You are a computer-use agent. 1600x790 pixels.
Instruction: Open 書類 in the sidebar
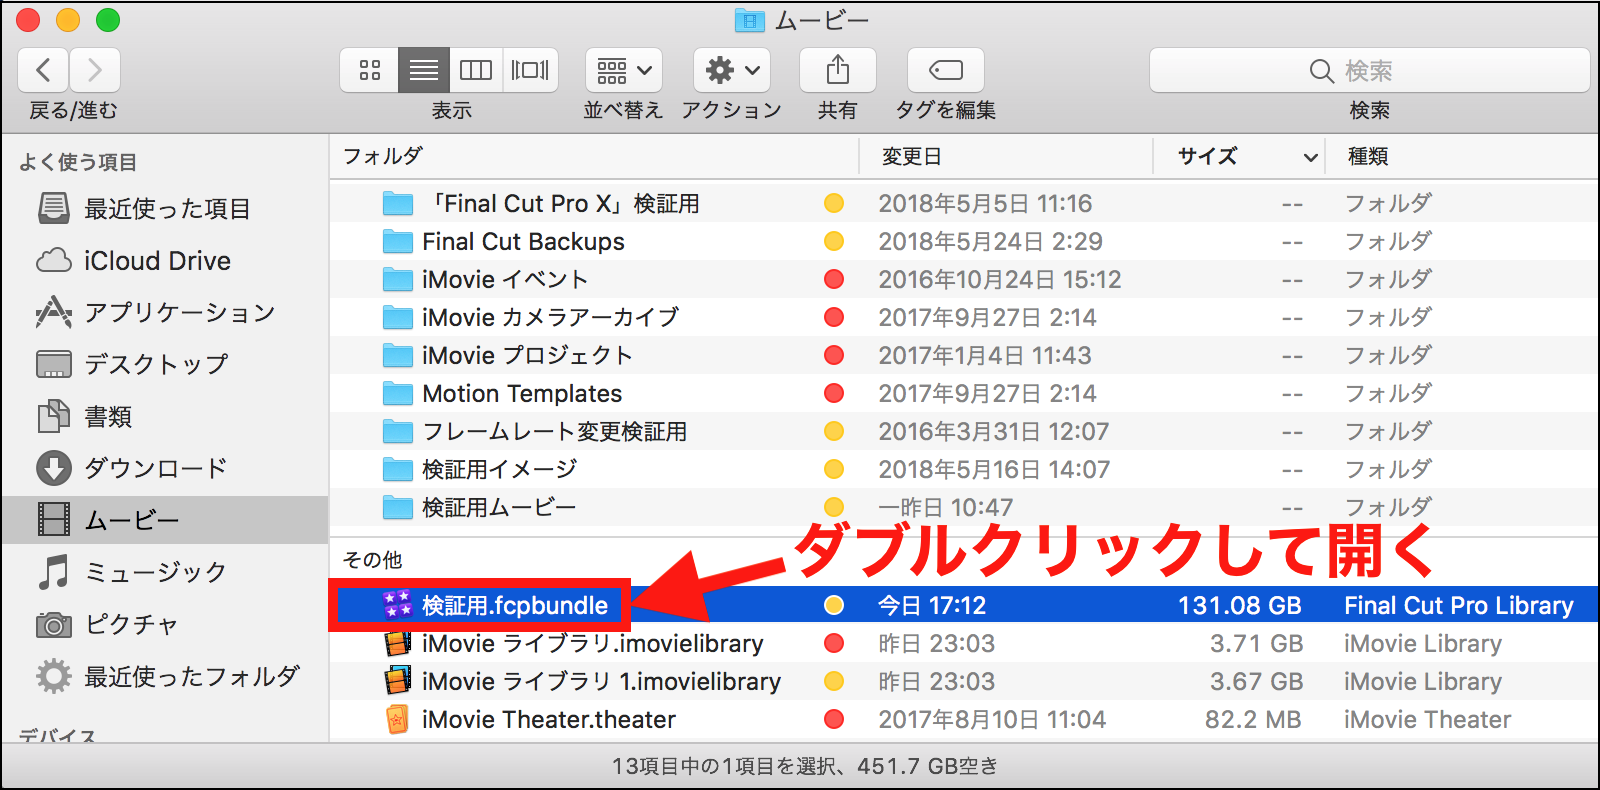(x=165, y=416)
